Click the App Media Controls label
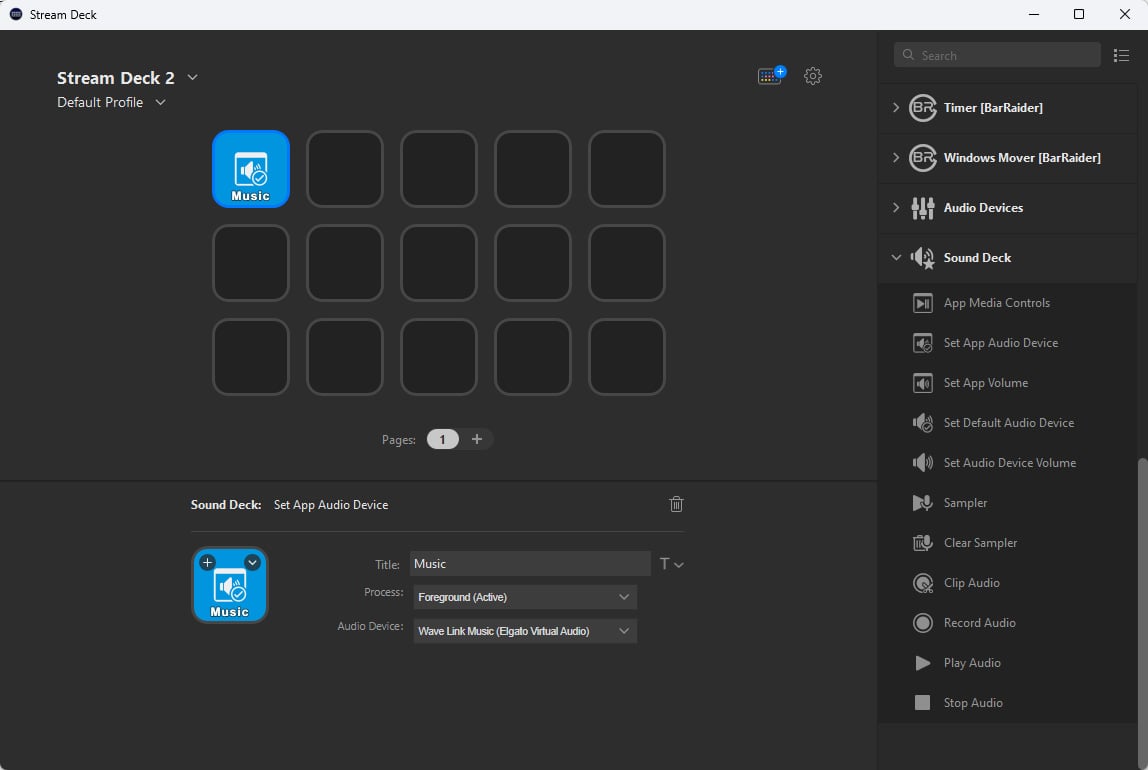1148x770 pixels. pyautogui.click(x=996, y=303)
